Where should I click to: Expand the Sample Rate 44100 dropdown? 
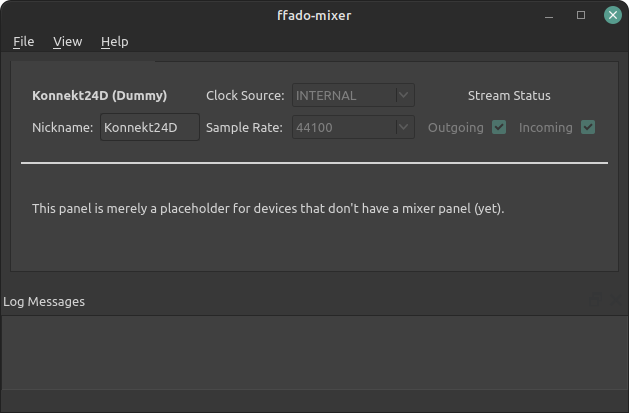[x=353, y=127]
